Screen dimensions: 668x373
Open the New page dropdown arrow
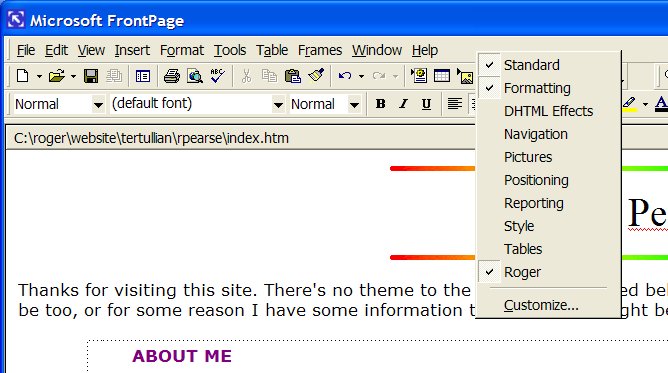pyautogui.click(x=39, y=77)
